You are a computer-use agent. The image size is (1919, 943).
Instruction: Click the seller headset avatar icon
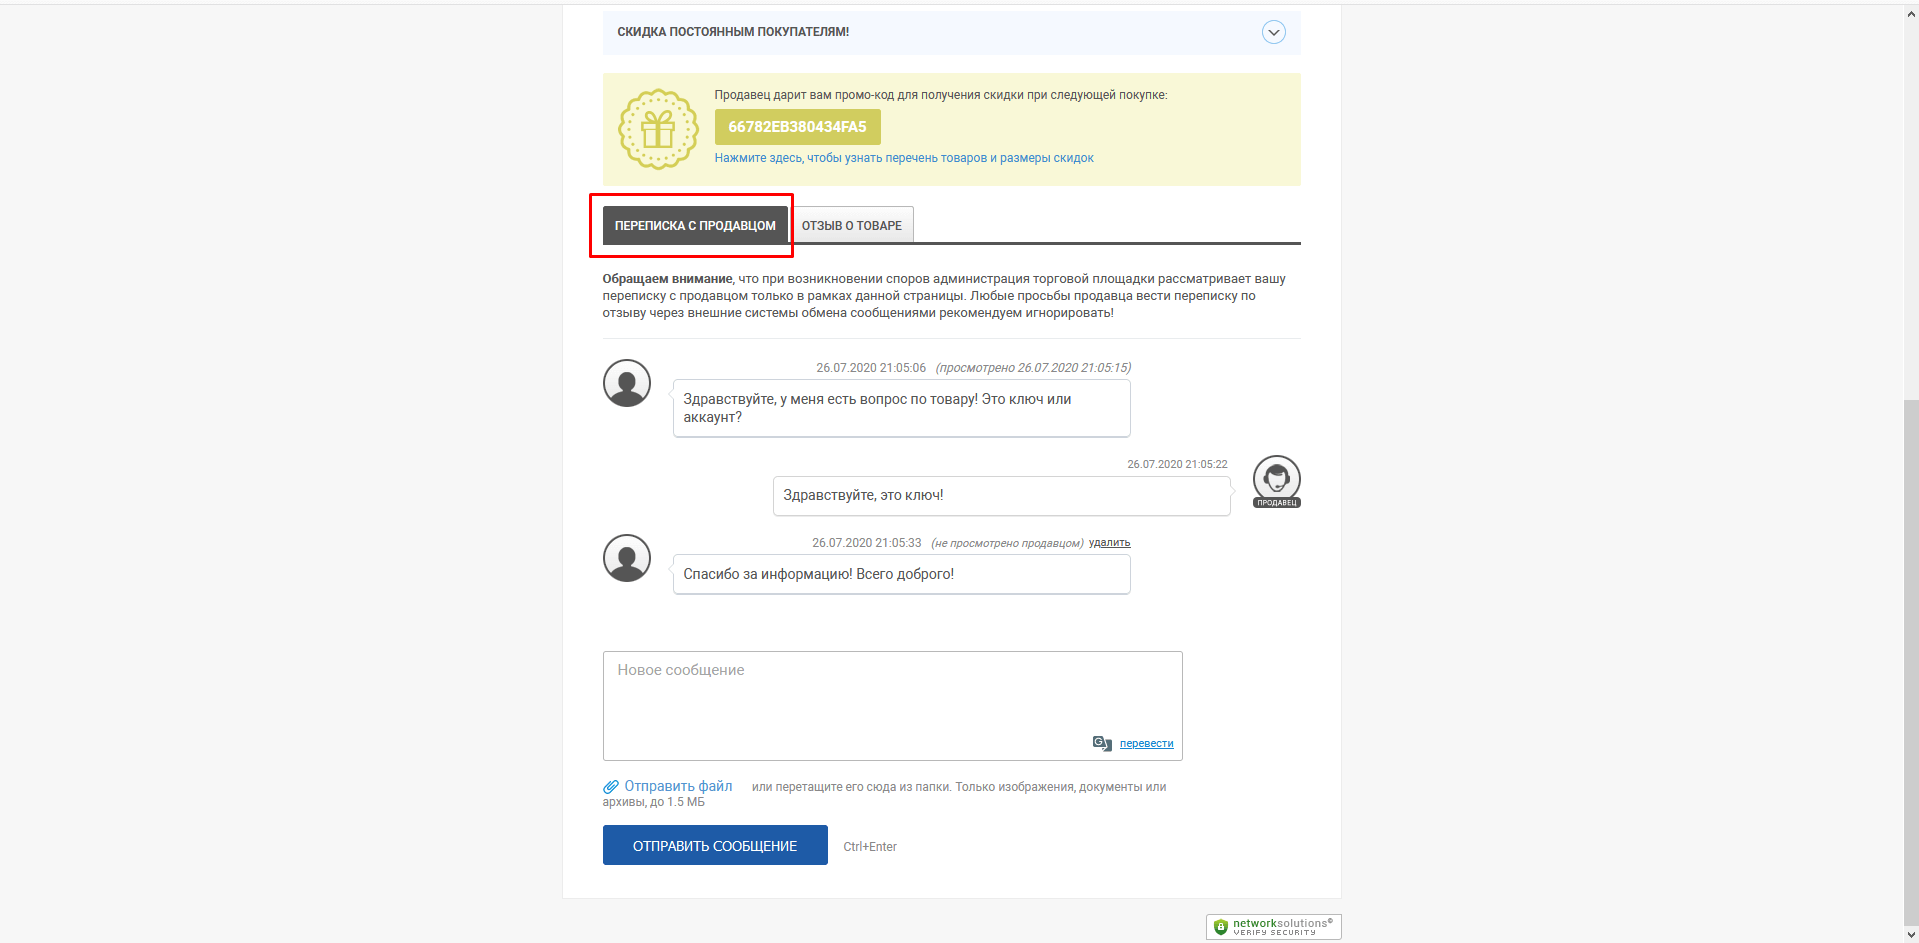point(1277,481)
